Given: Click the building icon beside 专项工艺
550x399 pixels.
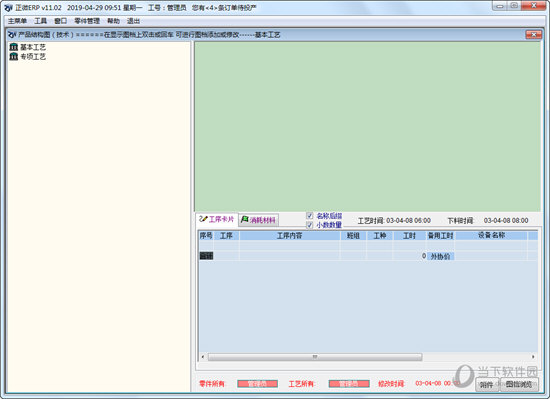Looking at the screenshot, I should [x=14, y=56].
